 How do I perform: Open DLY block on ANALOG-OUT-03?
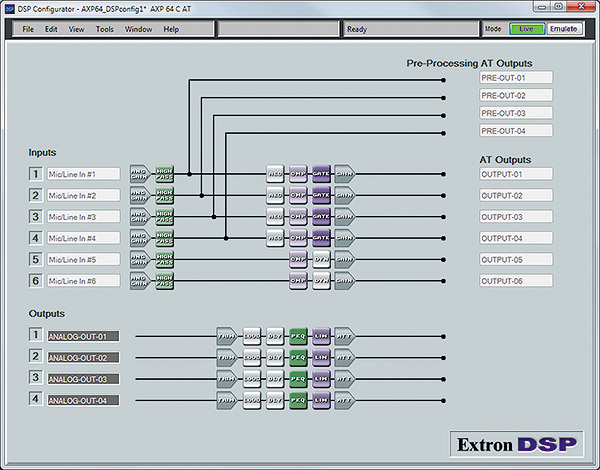[x=275, y=379]
